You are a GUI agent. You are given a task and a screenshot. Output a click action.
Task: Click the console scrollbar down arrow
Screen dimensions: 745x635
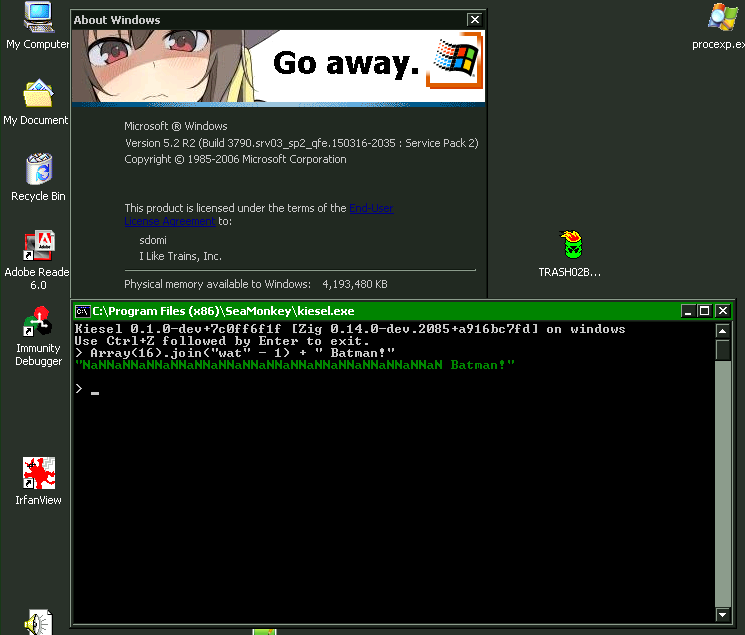click(x=723, y=615)
